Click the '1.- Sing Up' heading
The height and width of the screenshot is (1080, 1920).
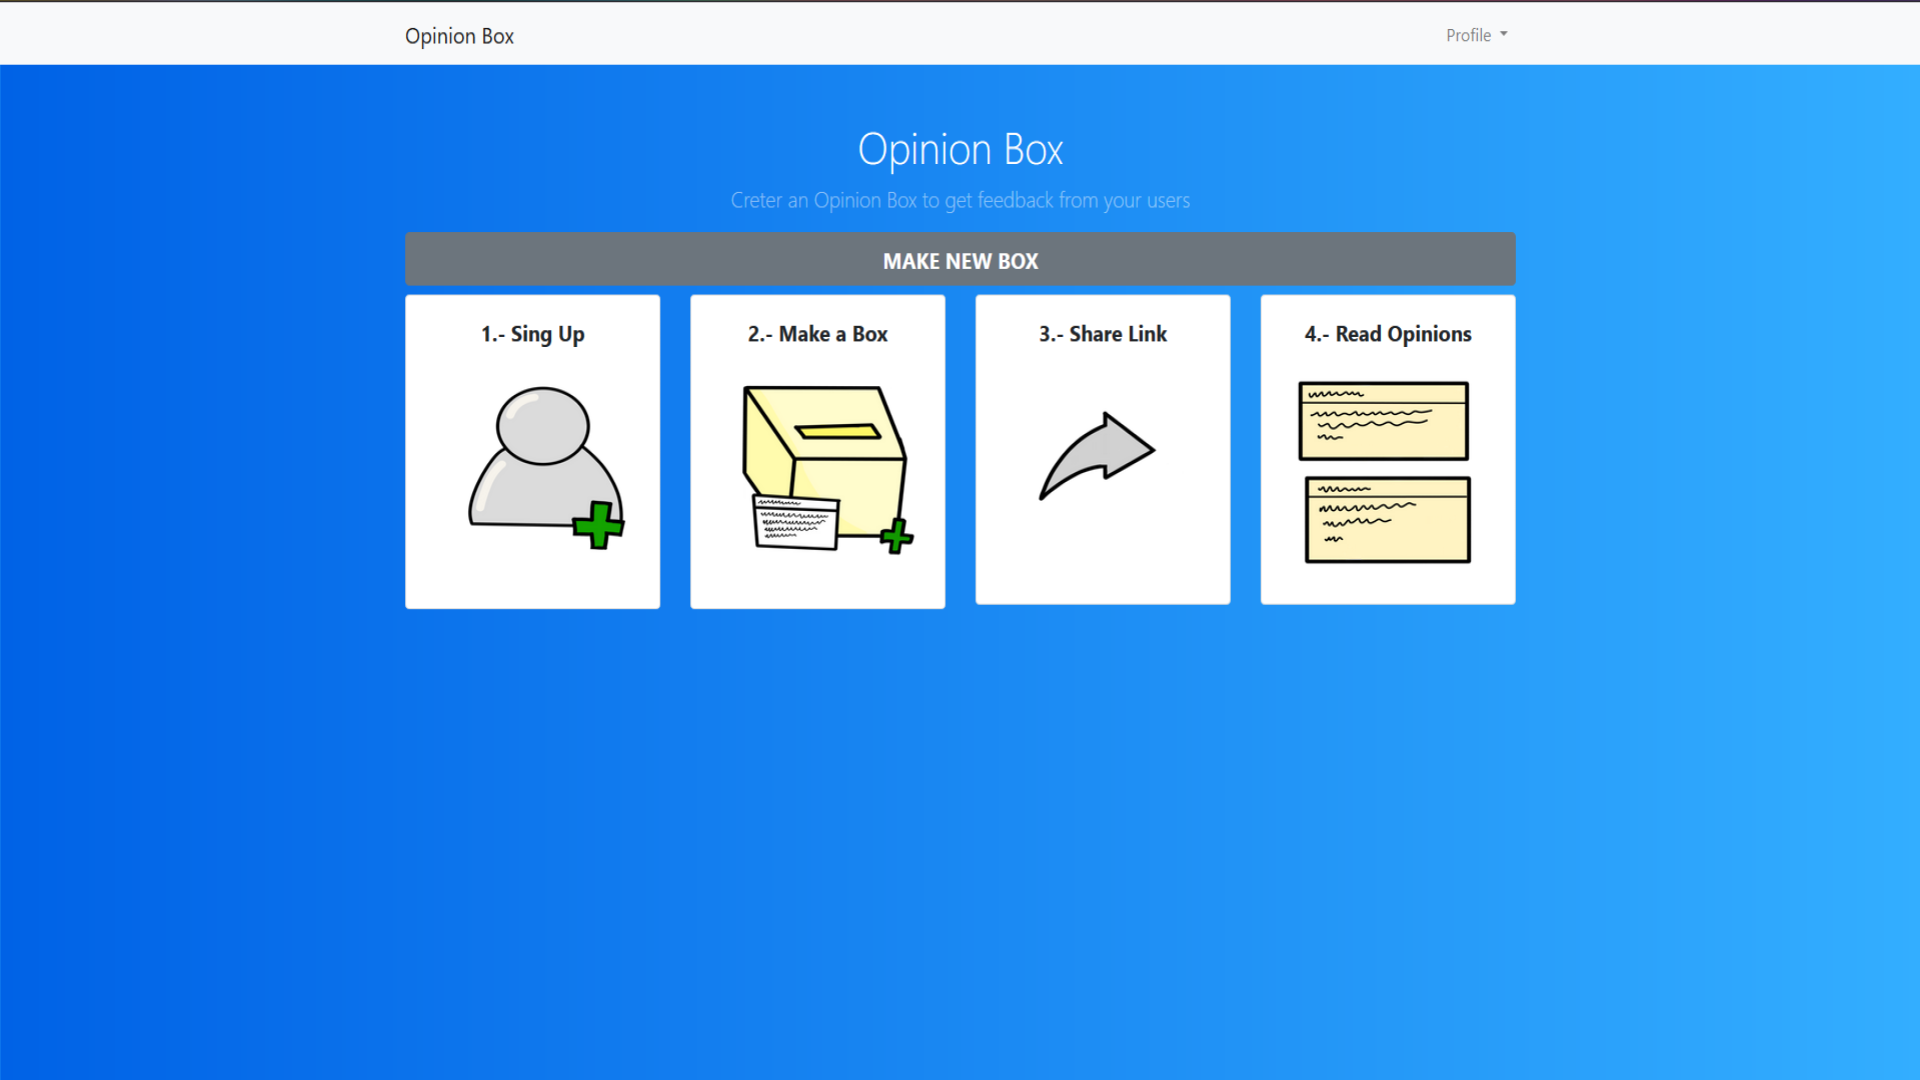pyautogui.click(x=532, y=334)
